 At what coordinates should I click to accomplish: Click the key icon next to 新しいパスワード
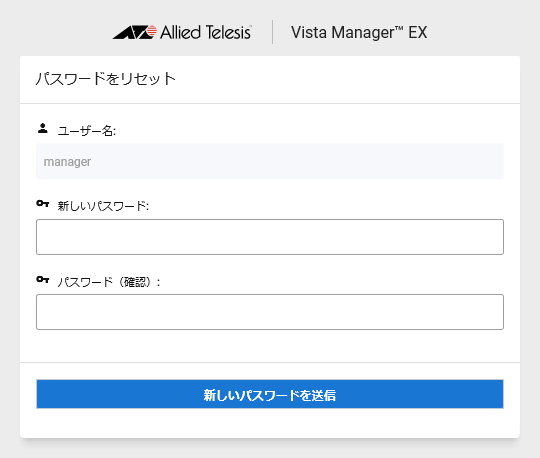[43, 204]
